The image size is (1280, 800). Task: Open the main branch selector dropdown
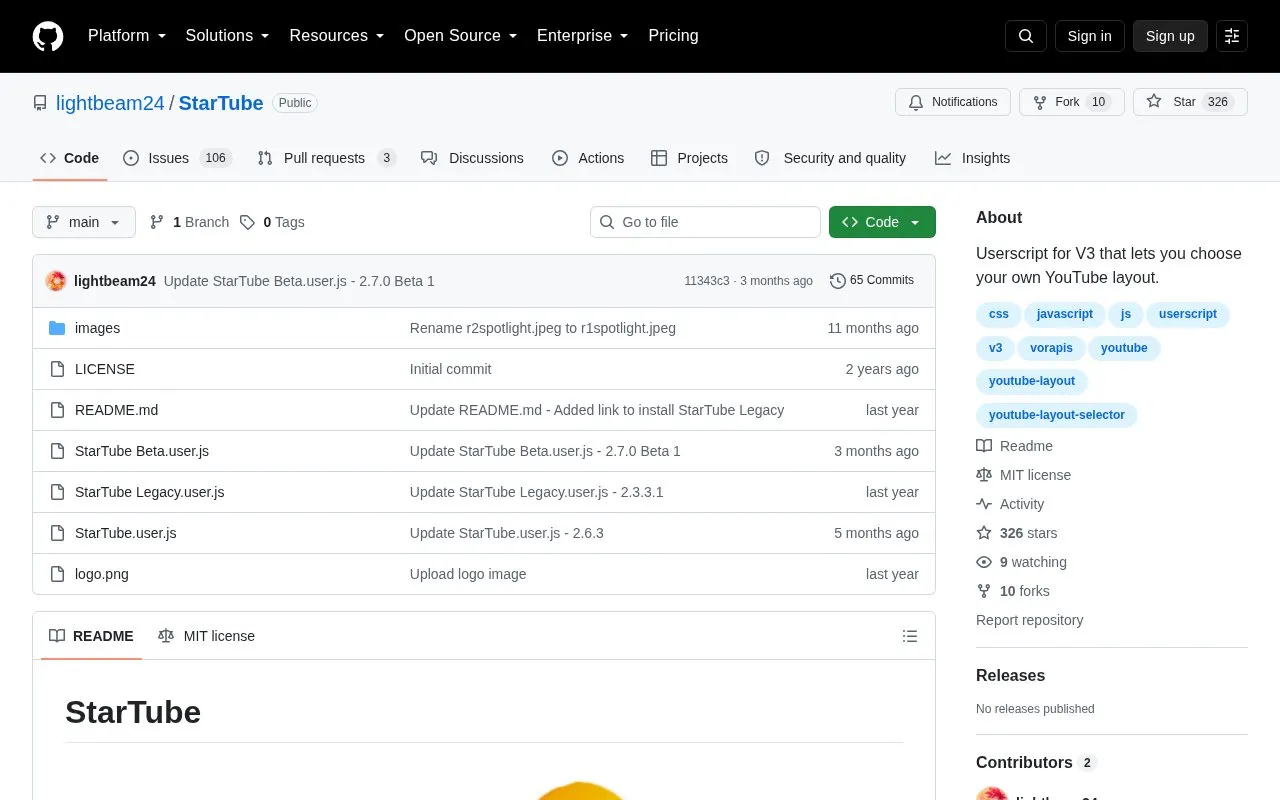point(84,222)
